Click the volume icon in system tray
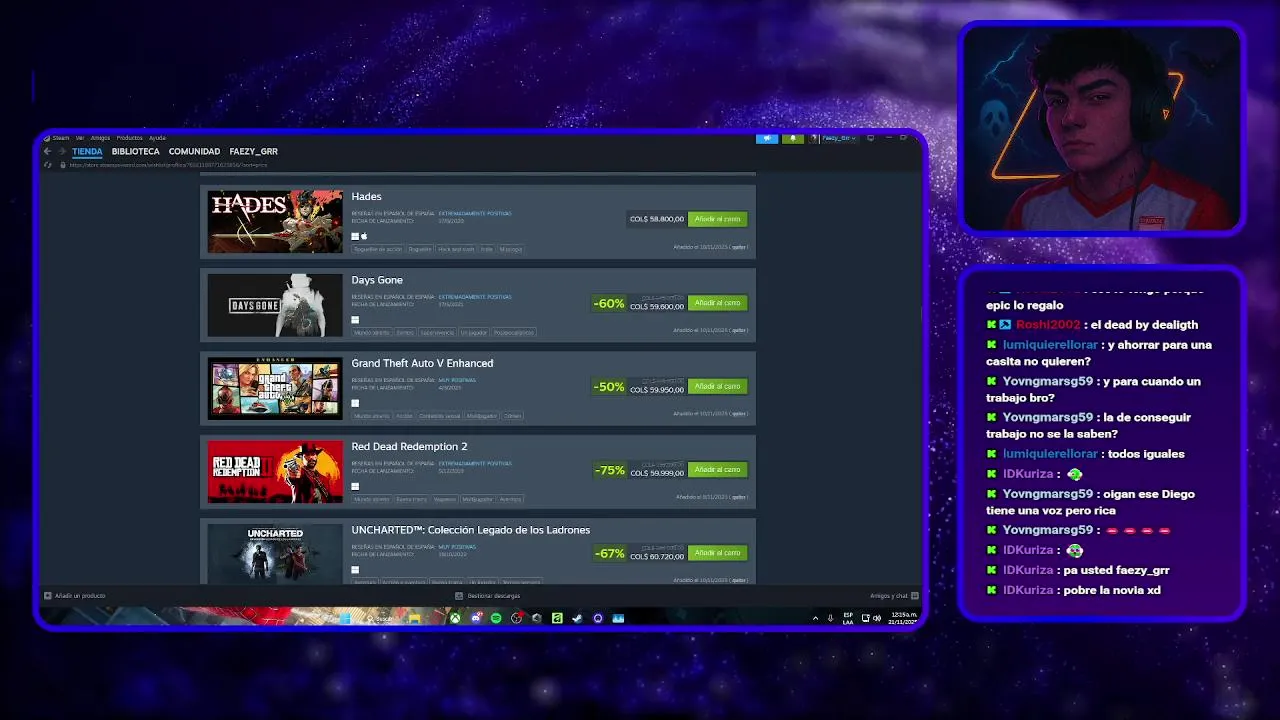The height and width of the screenshot is (720, 1280). (877, 618)
